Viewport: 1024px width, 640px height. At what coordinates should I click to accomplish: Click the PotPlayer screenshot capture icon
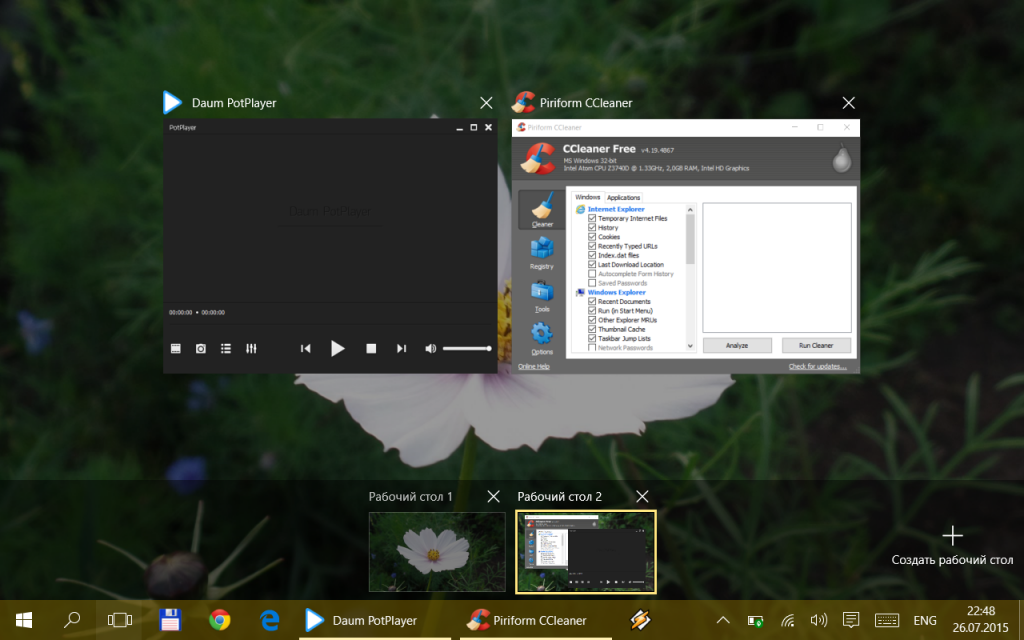[x=201, y=348]
